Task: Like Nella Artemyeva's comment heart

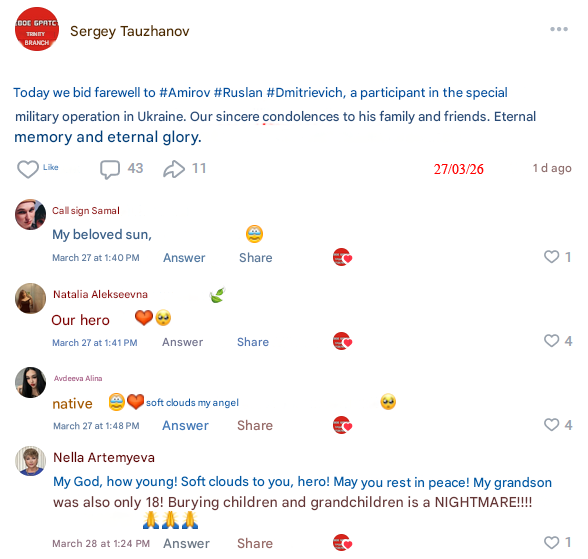Action: click(x=551, y=543)
